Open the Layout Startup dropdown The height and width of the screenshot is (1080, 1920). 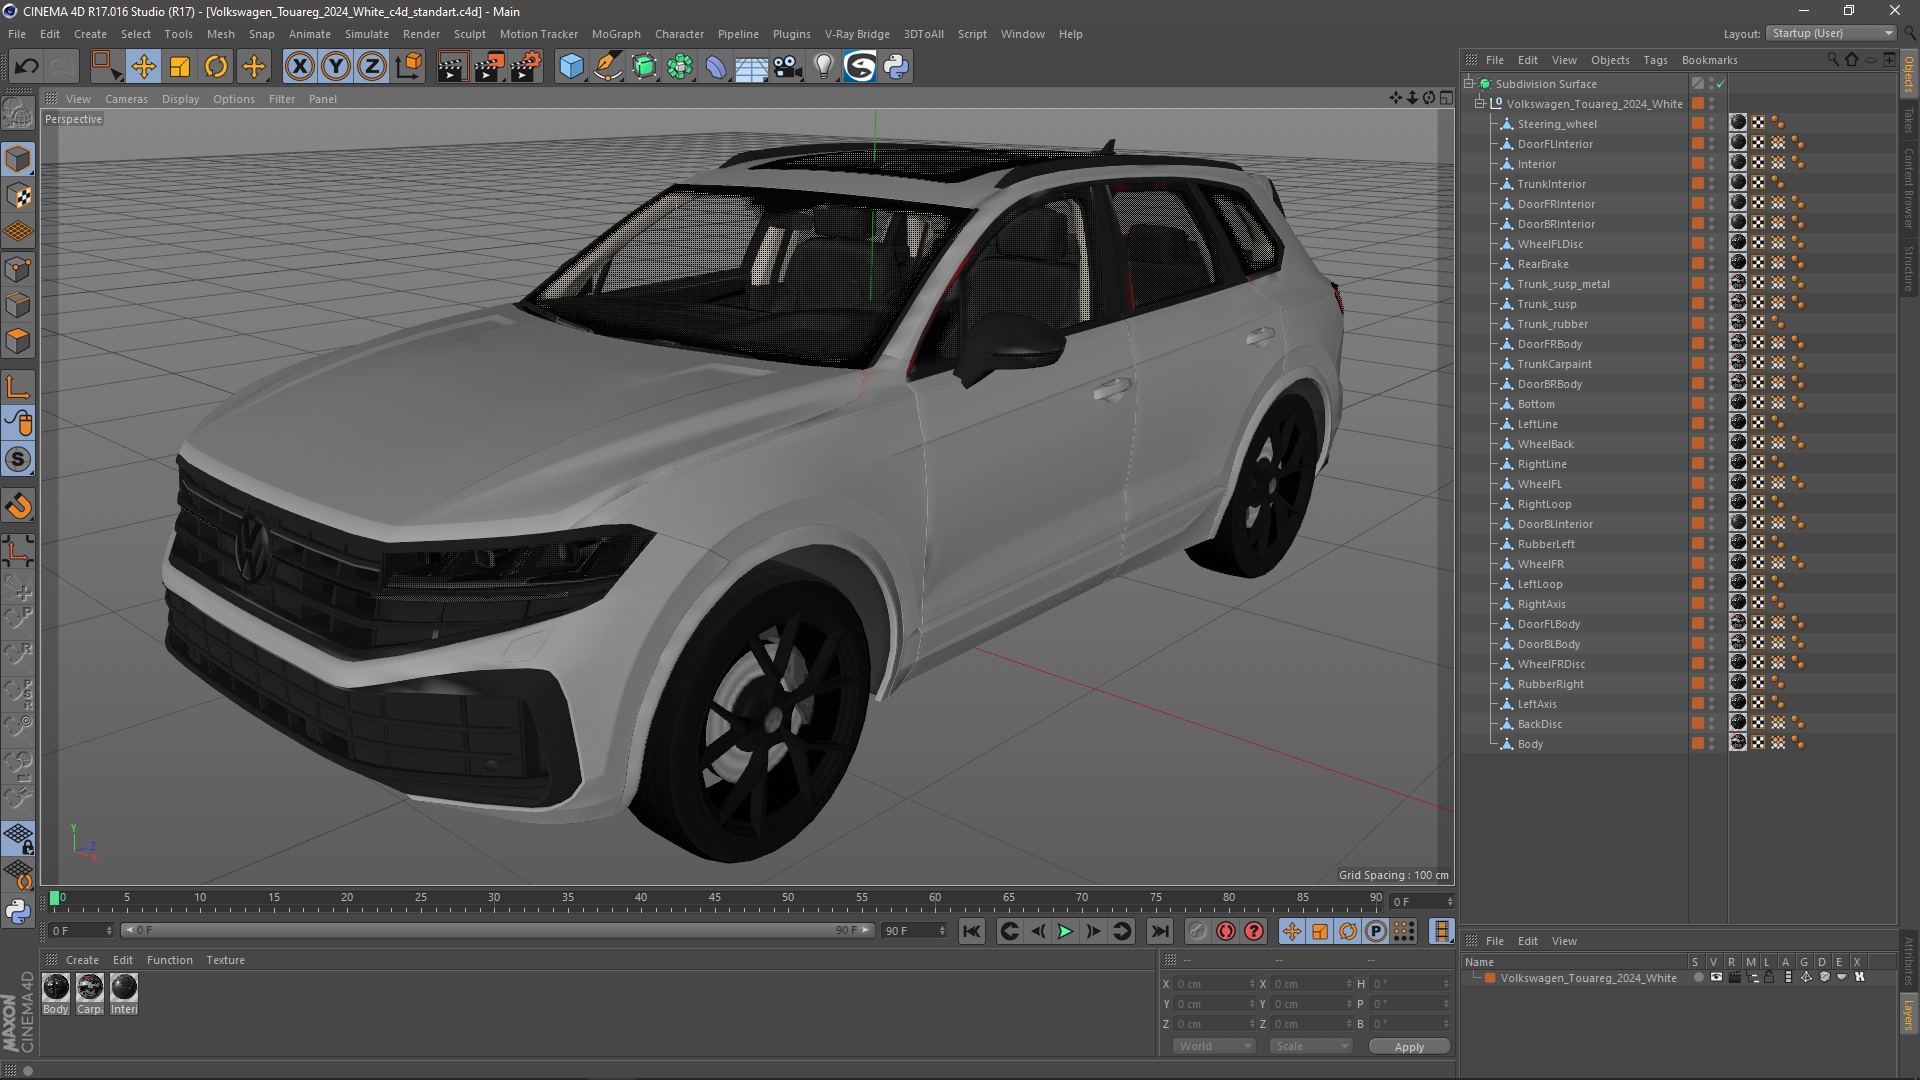click(x=1831, y=33)
